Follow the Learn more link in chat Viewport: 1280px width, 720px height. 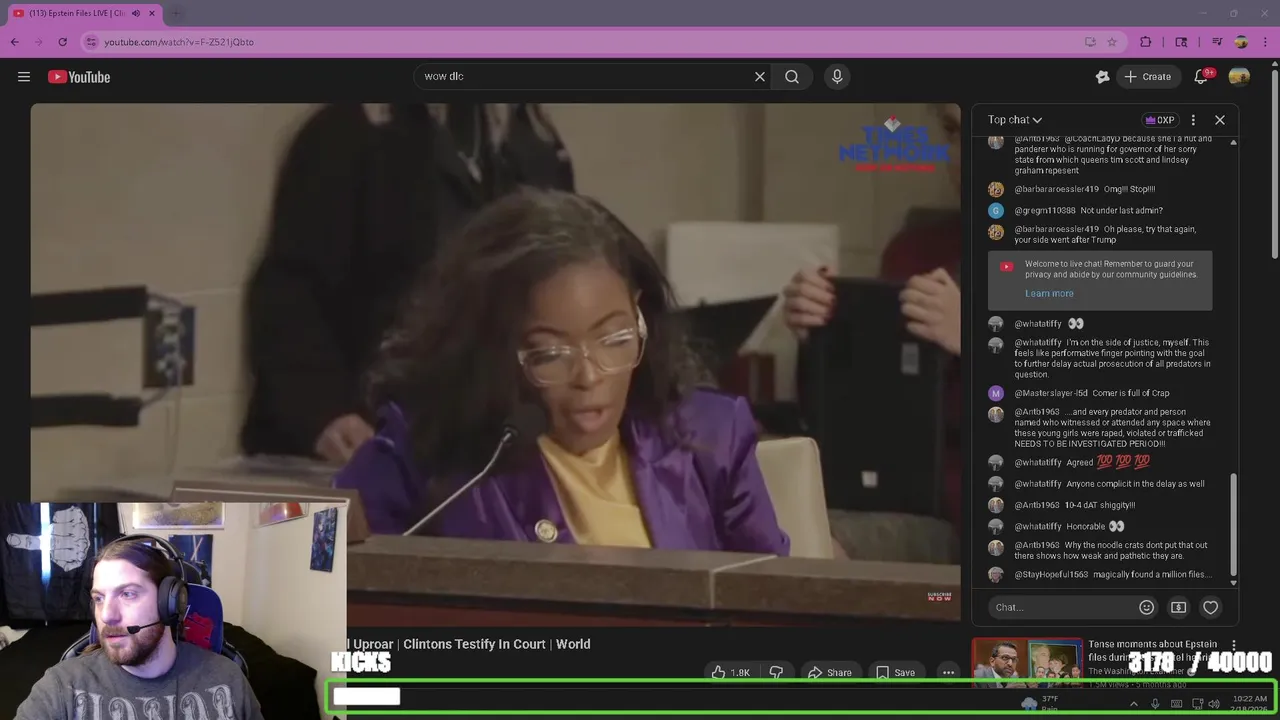pyautogui.click(x=1049, y=293)
